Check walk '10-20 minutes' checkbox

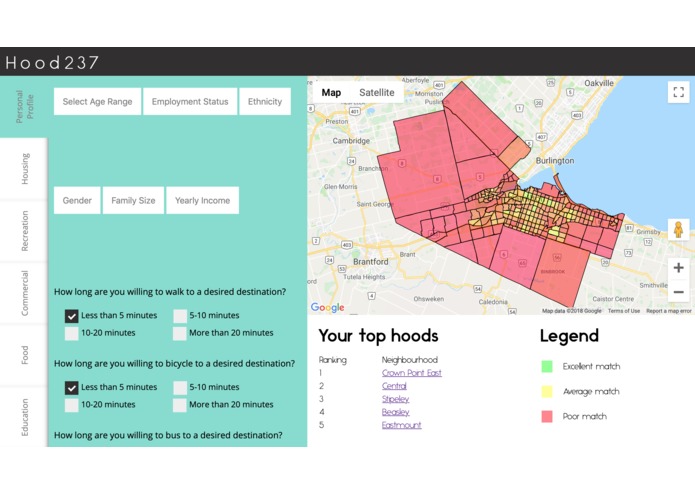[x=71, y=333]
